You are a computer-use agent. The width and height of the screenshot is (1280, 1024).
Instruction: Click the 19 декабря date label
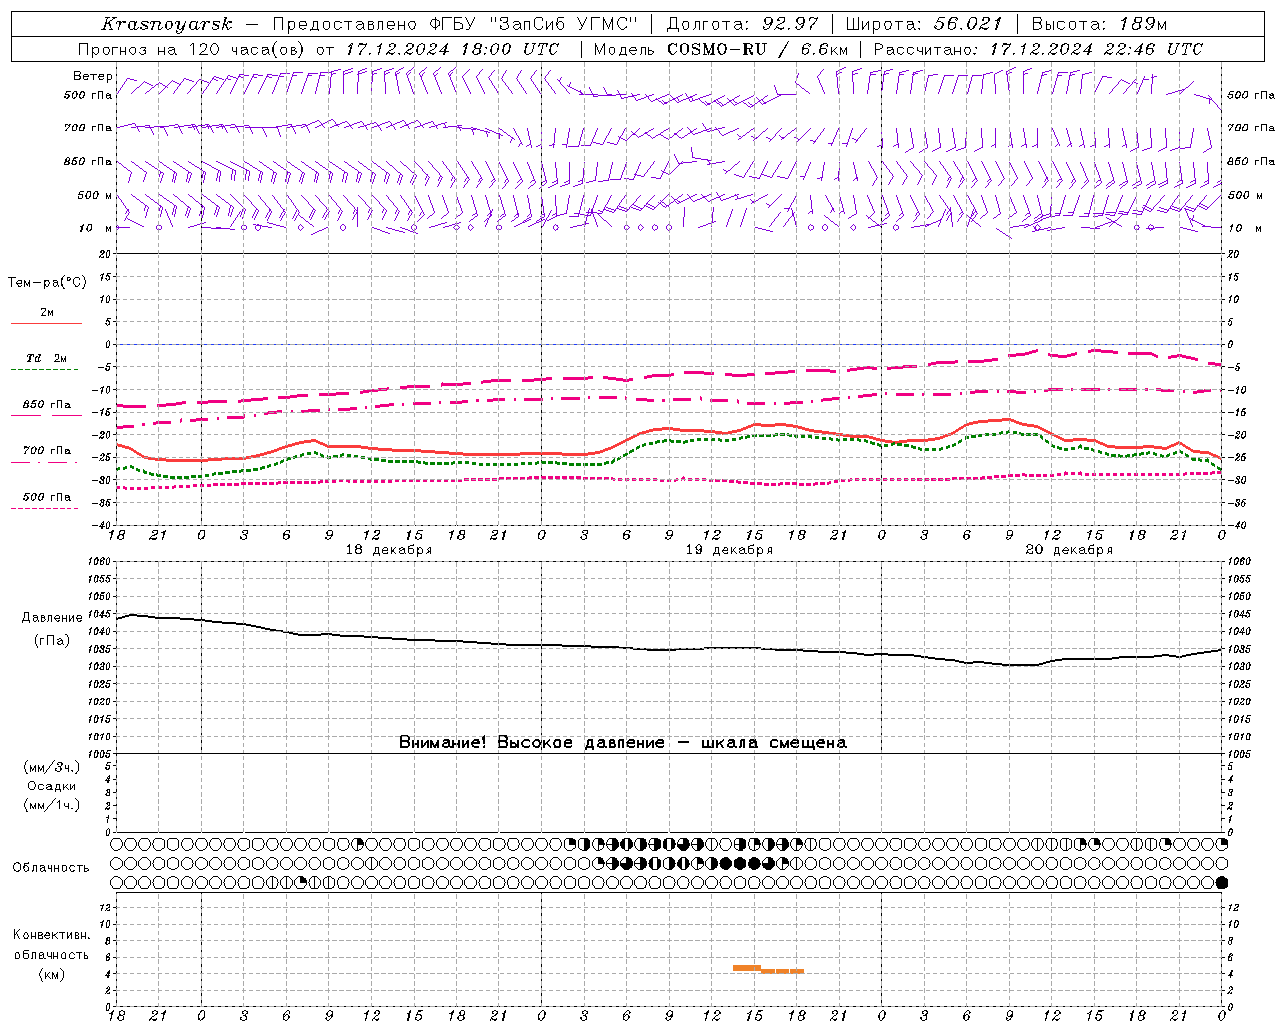pos(729,550)
